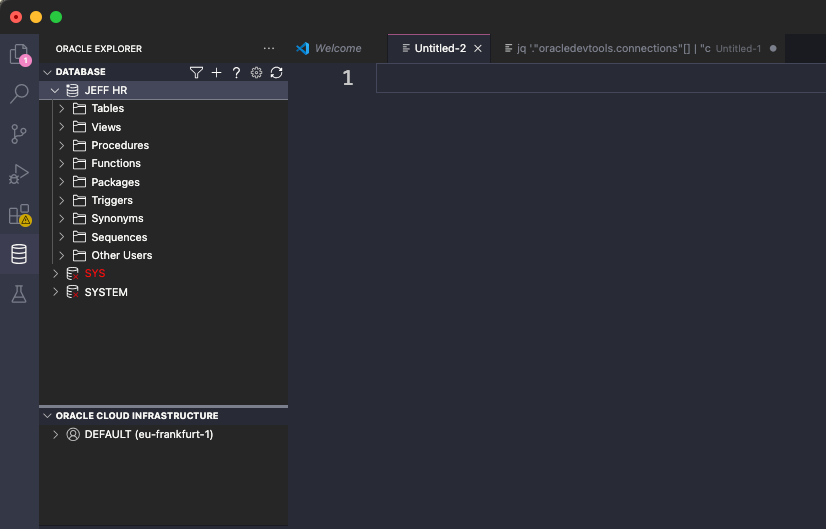Viewport: 826px width, 529px height.
Task: Expand the Packages node chevron
Action: tap(62, 182)
